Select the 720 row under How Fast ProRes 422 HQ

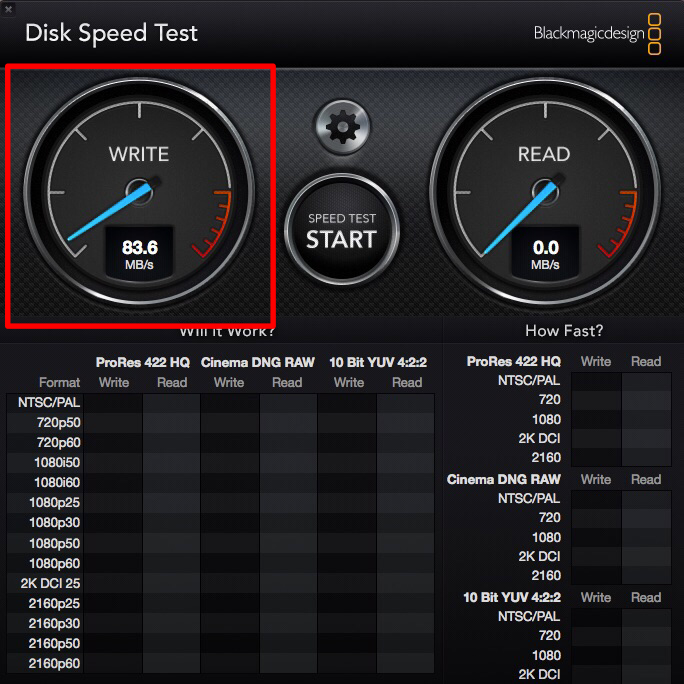(x=605, y=400)
